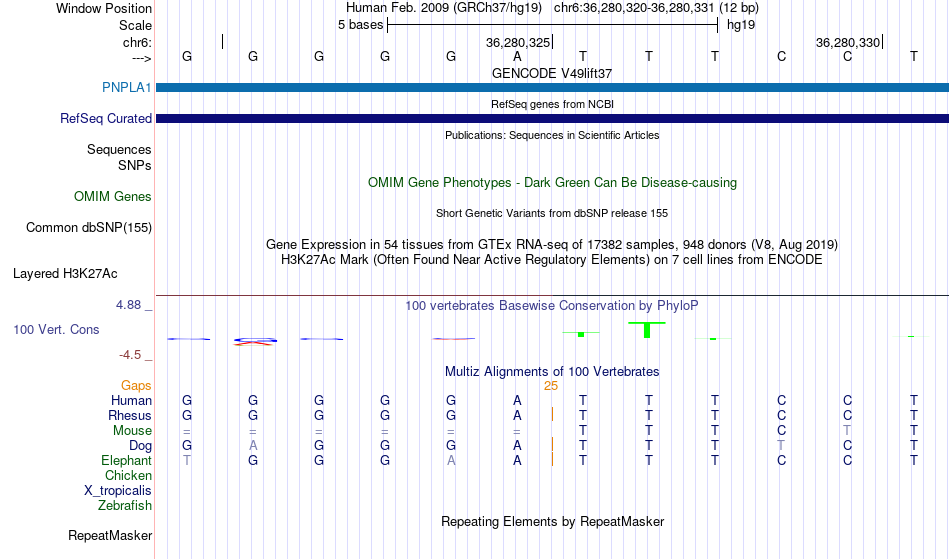
Task: Click the orange insertion bar in the Dog row
Action: (552, 445)
